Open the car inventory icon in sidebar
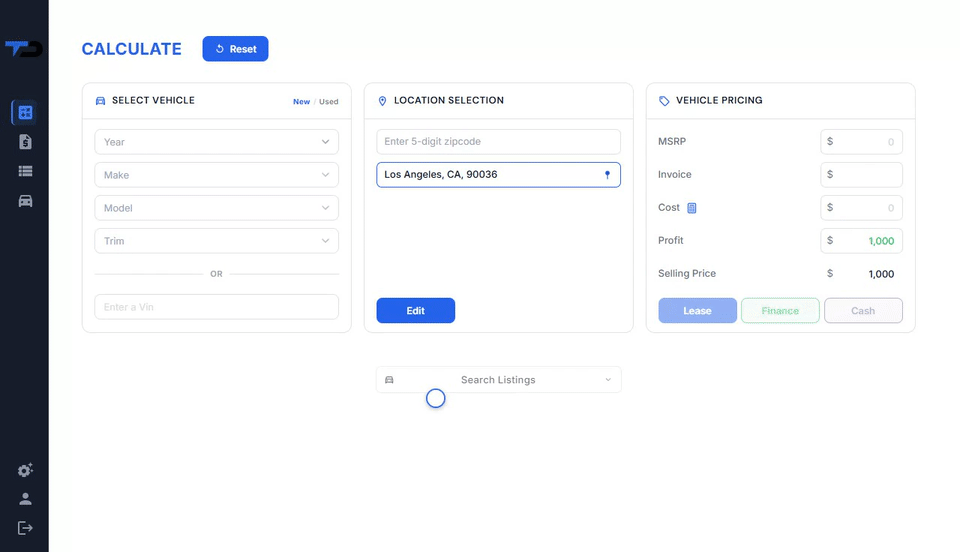The image size is (960, 552). click(x=25, y=201)
